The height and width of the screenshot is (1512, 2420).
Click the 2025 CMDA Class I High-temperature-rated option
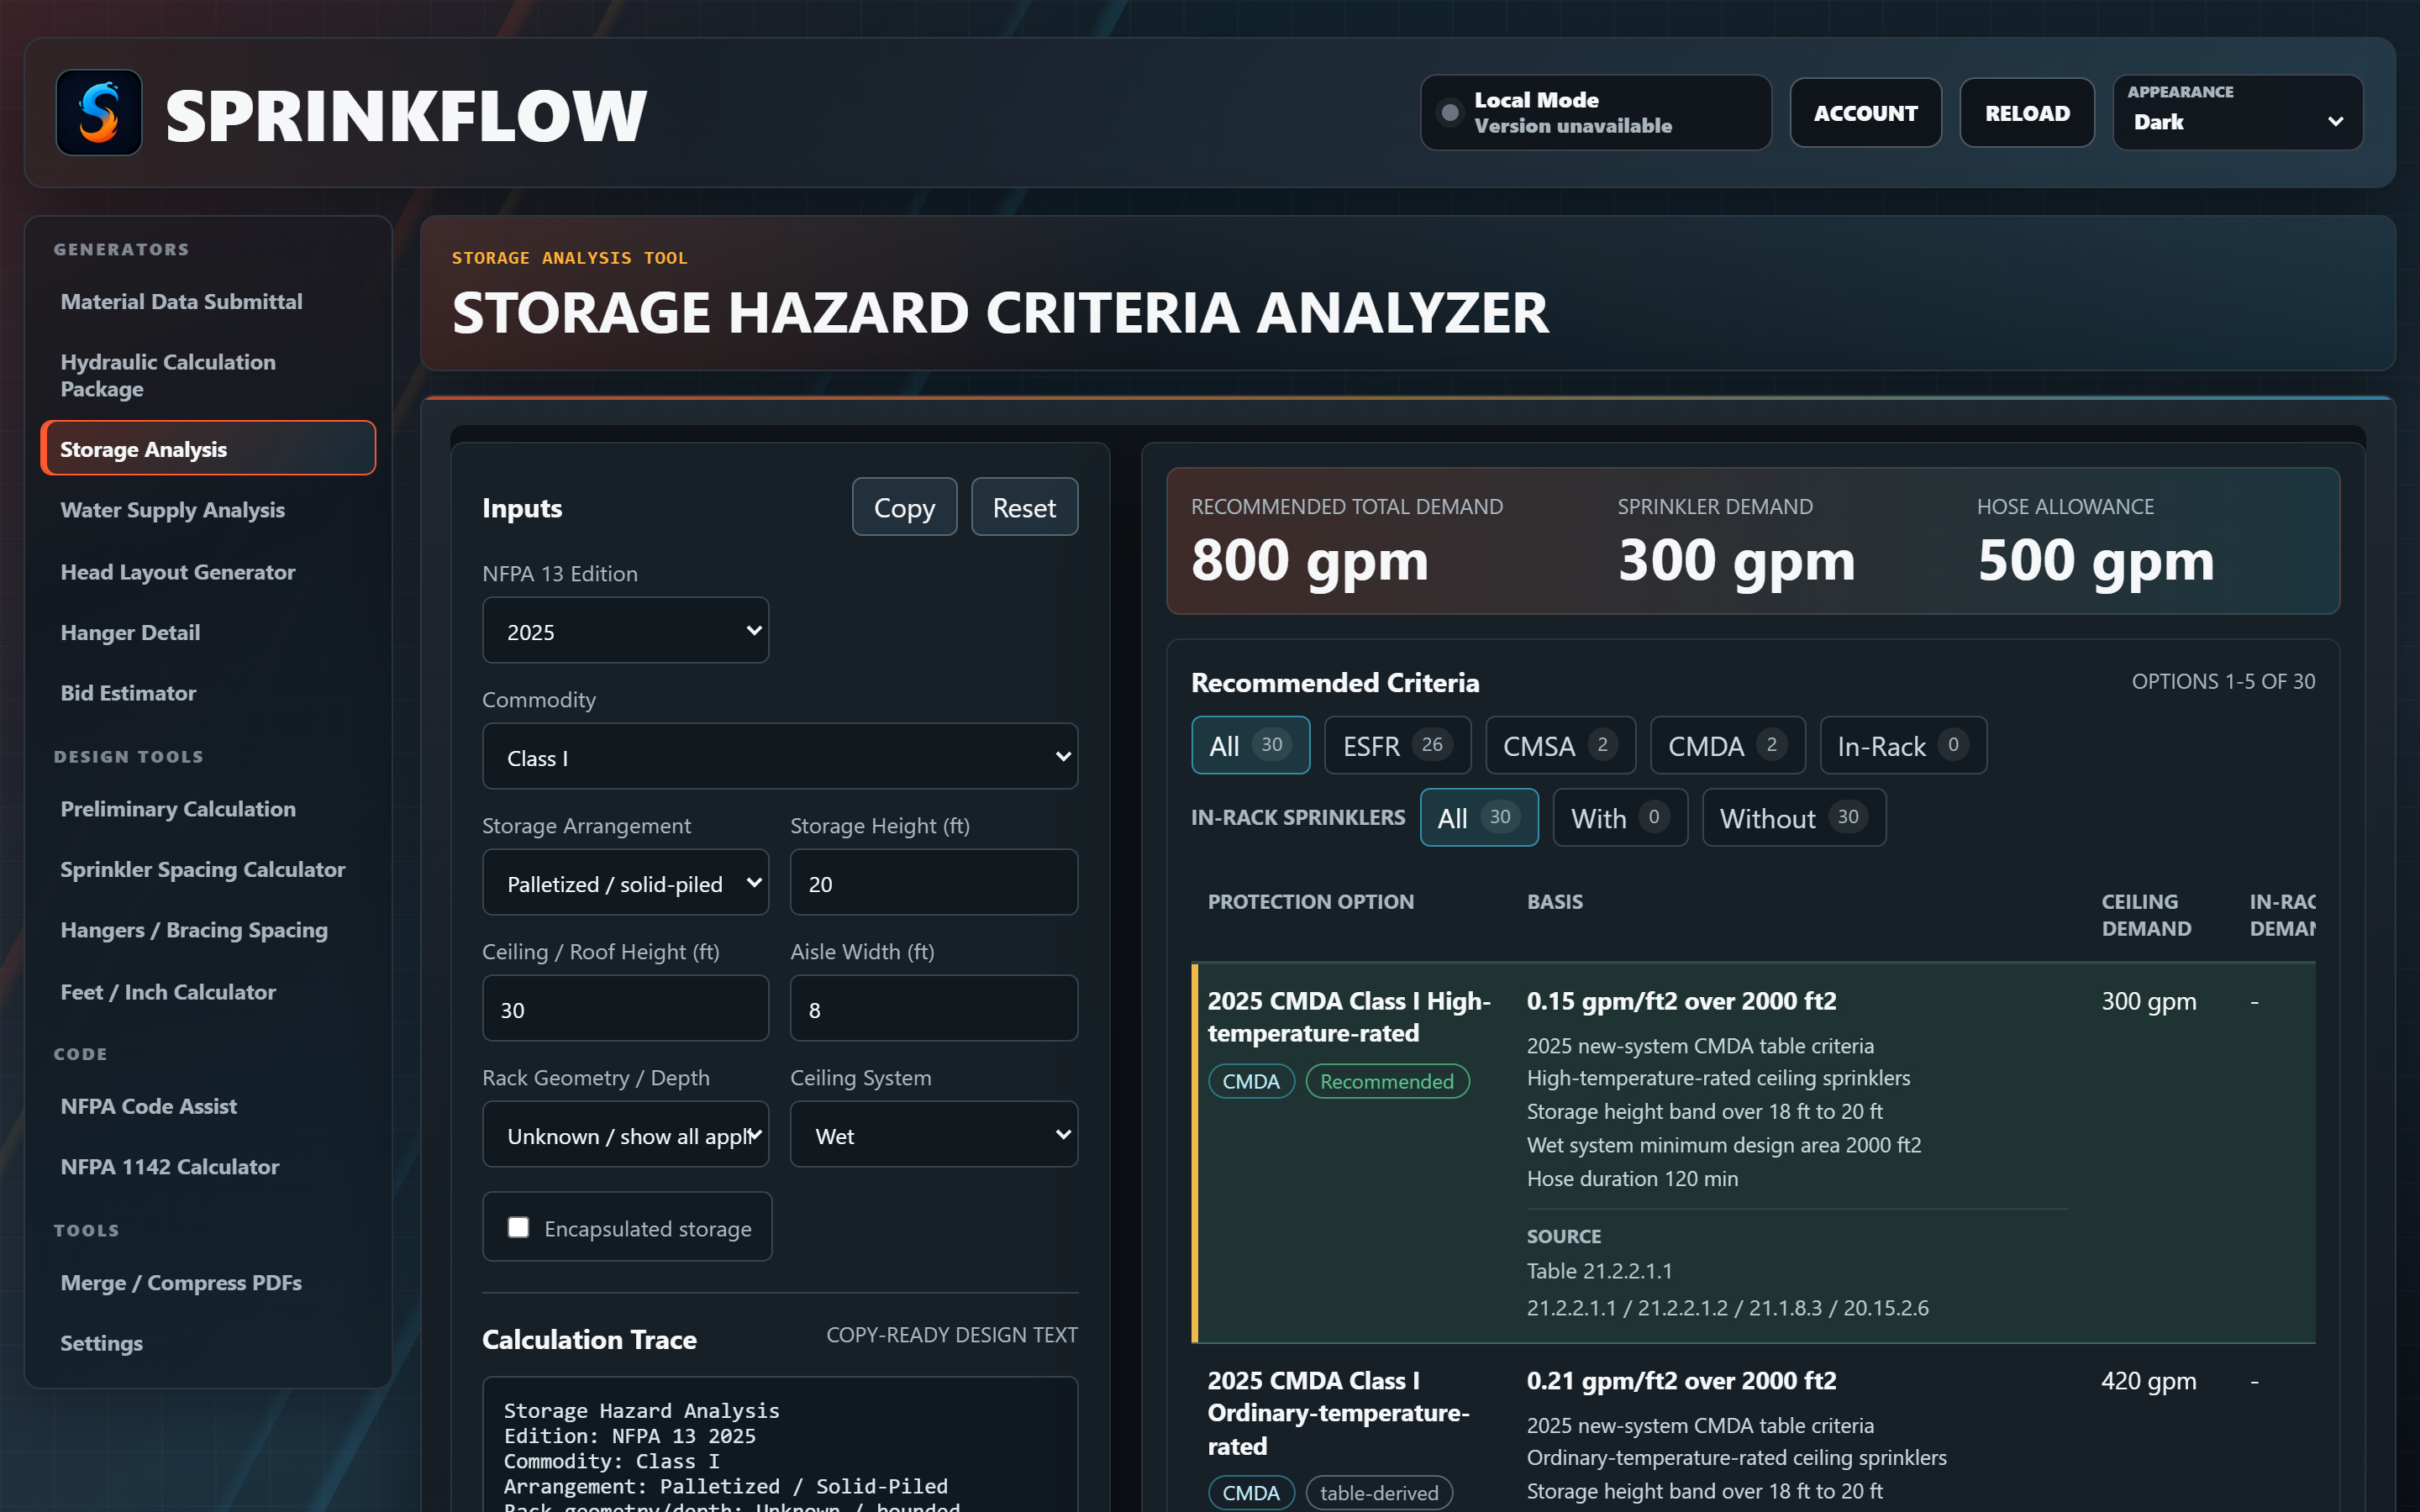click(1348, 1016)
